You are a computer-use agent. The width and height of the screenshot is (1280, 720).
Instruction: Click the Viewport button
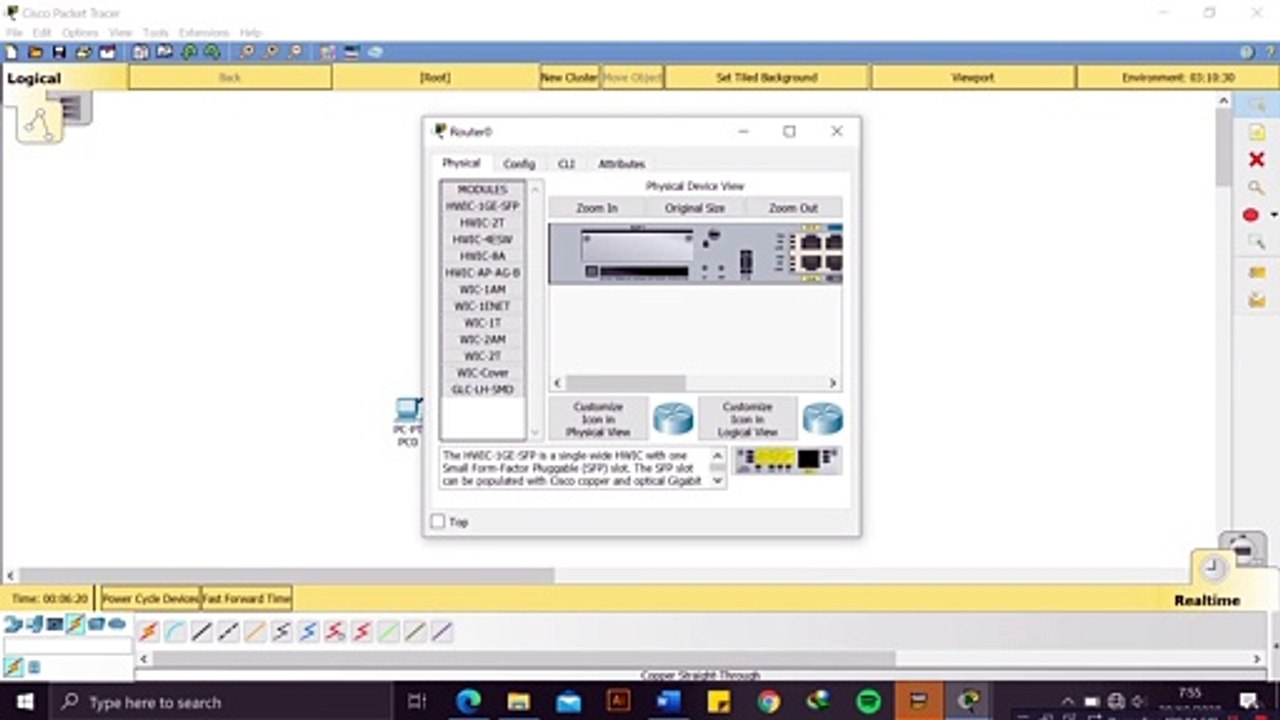pyautogui.click(x=973, y=77)
